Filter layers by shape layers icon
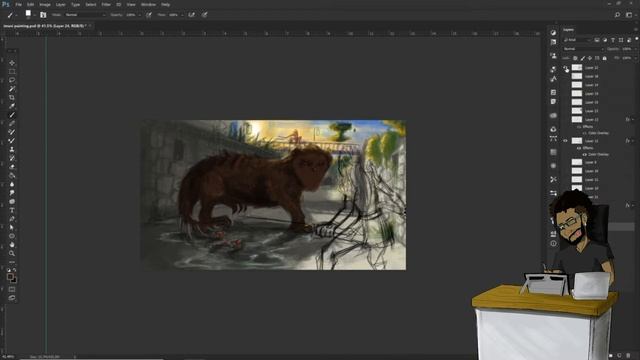This screenshot has width=640, height=360. pyautogui.click(x=621, y=40)
